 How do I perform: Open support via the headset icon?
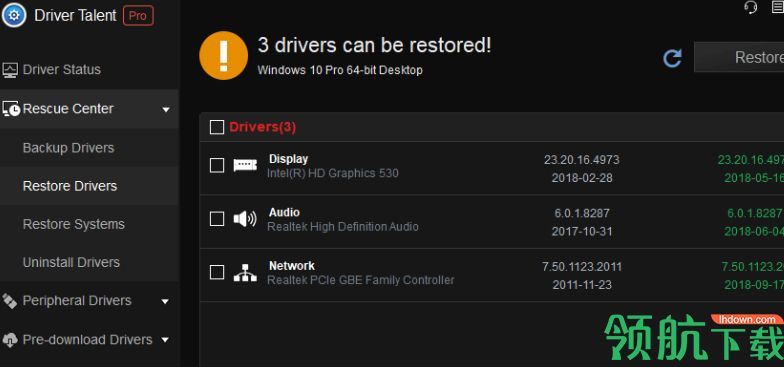[x=750, y=7]
